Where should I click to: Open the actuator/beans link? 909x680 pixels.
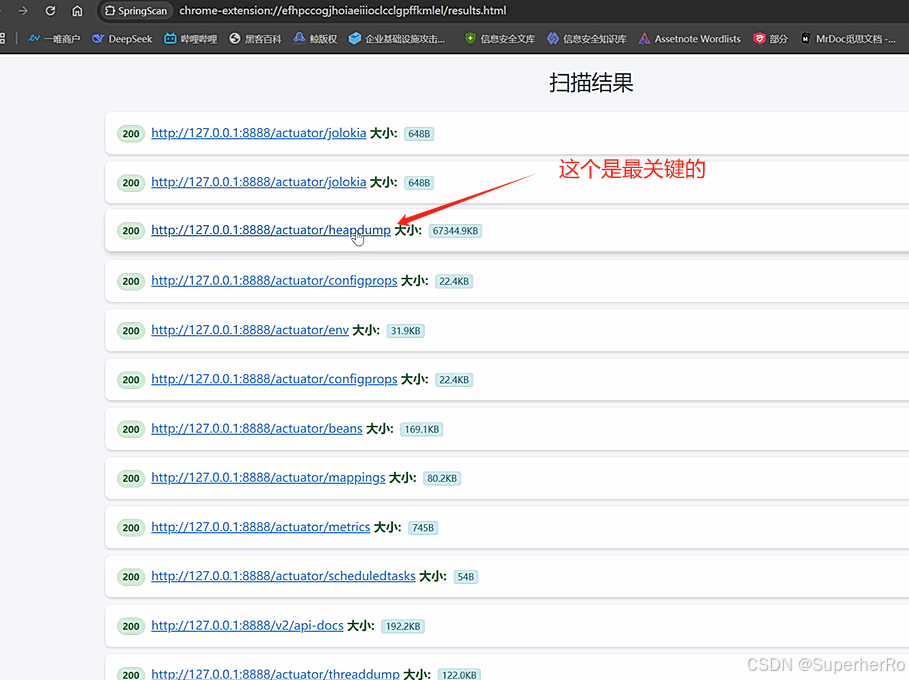click(257, 428)
